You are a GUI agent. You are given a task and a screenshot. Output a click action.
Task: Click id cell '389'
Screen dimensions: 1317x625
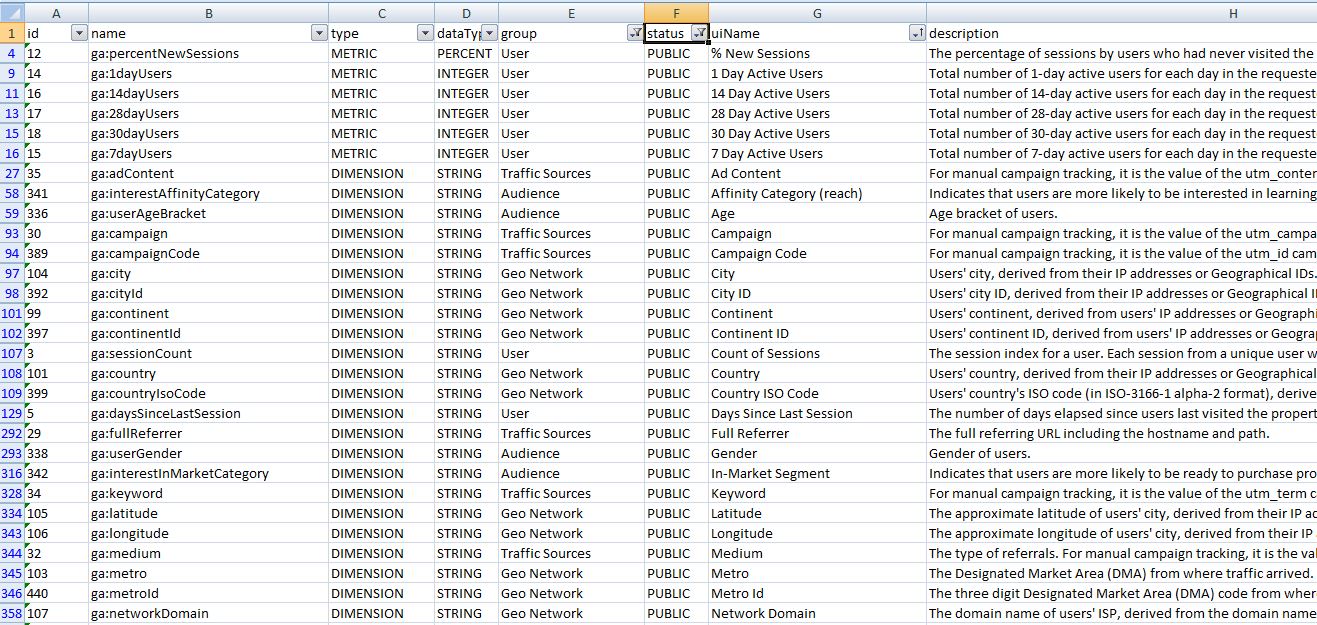pyautogui.click(x=56, y=253)
